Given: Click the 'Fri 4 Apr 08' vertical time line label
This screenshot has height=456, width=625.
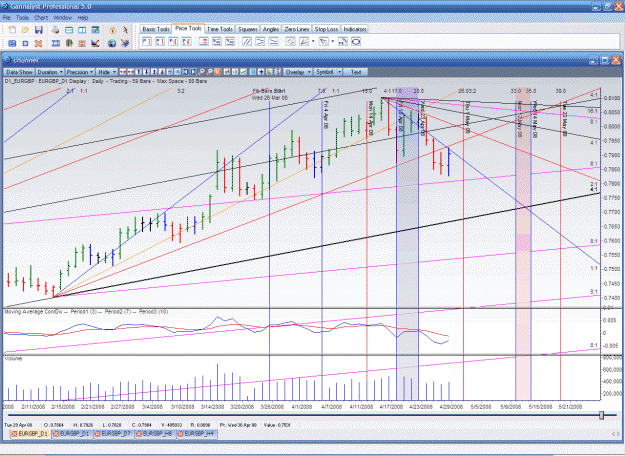Looking at the screenshot, I should point(326,114).
